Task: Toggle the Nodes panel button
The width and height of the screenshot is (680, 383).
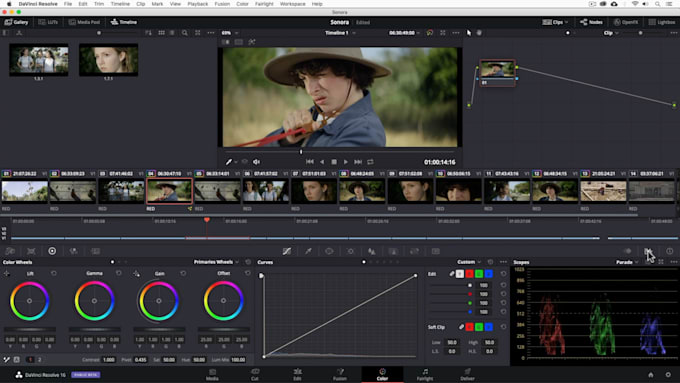Action: (x=592, y=22)
